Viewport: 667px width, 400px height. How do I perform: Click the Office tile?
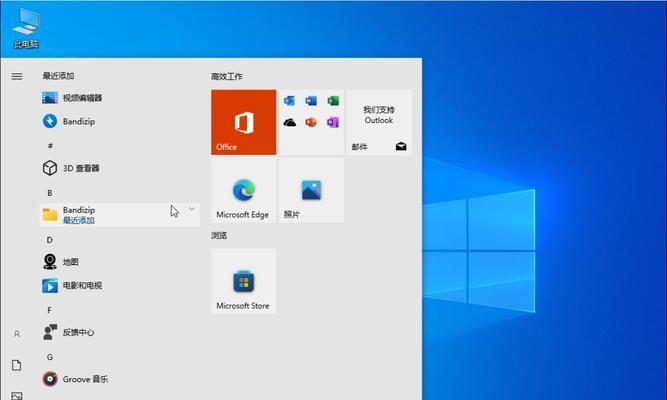[x=244, y=122]
